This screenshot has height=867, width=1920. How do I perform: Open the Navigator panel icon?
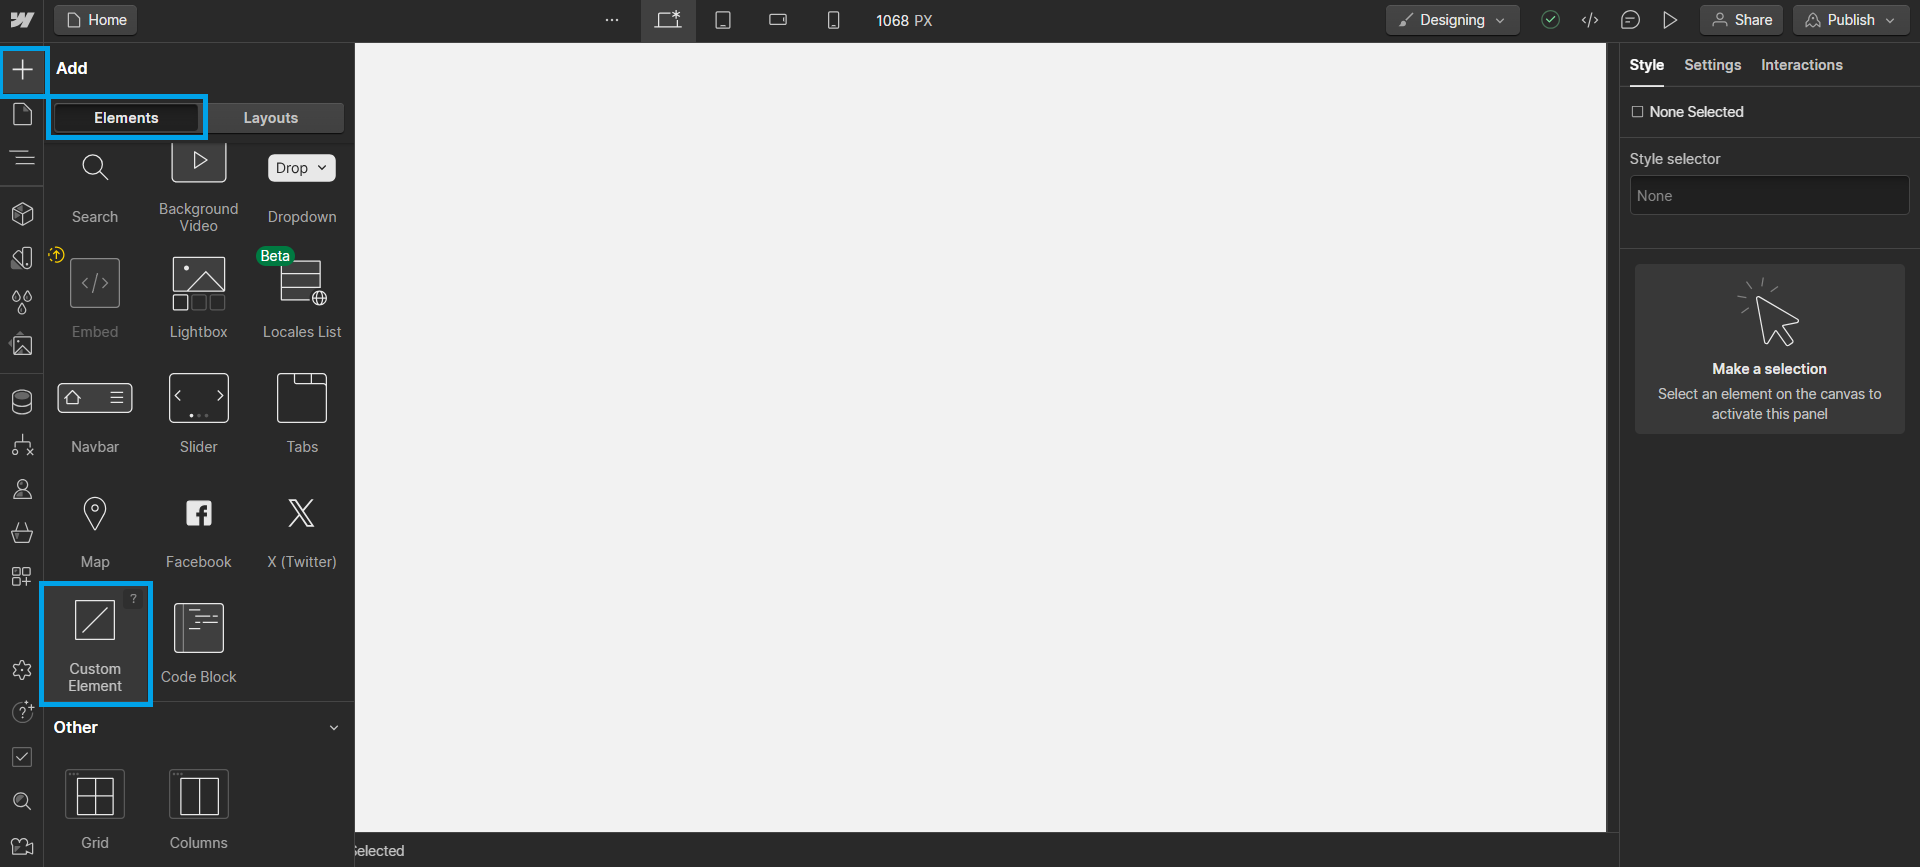pos(22,158)
